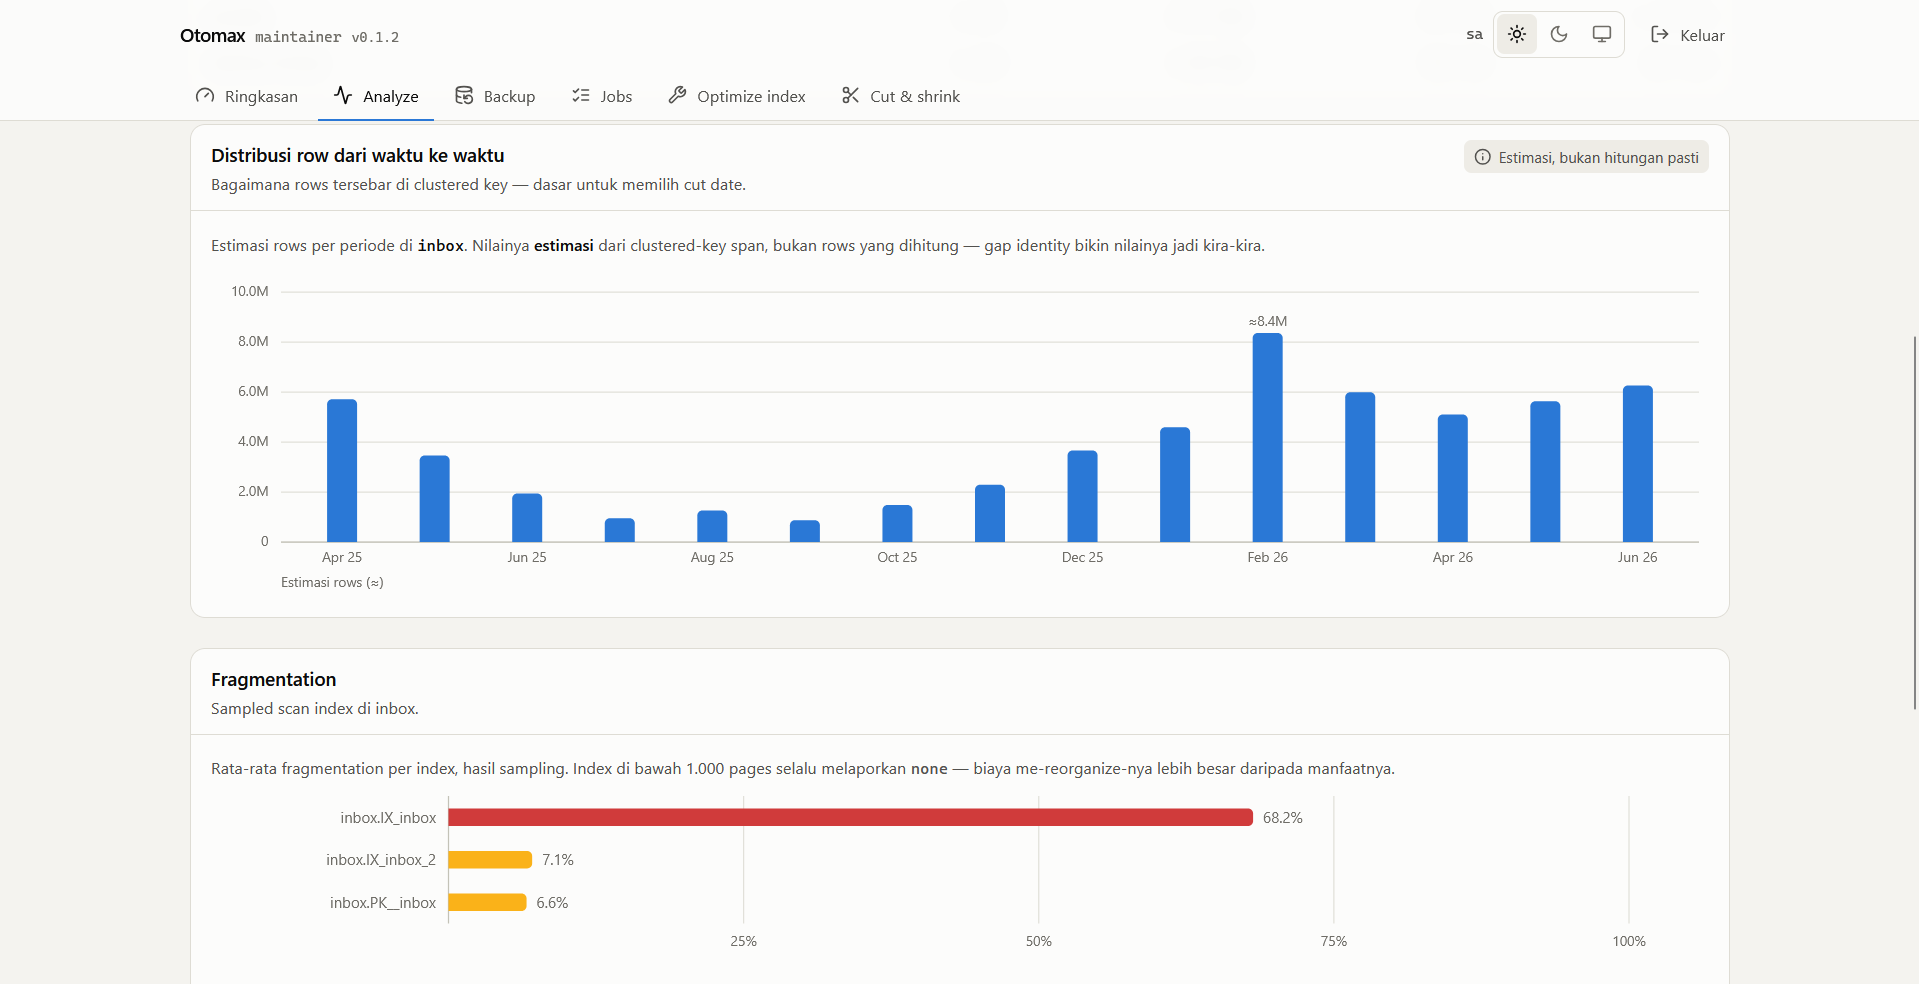Click the Analyze activity pulse icon
The image size is (1919, 984).
coord(343,95)
